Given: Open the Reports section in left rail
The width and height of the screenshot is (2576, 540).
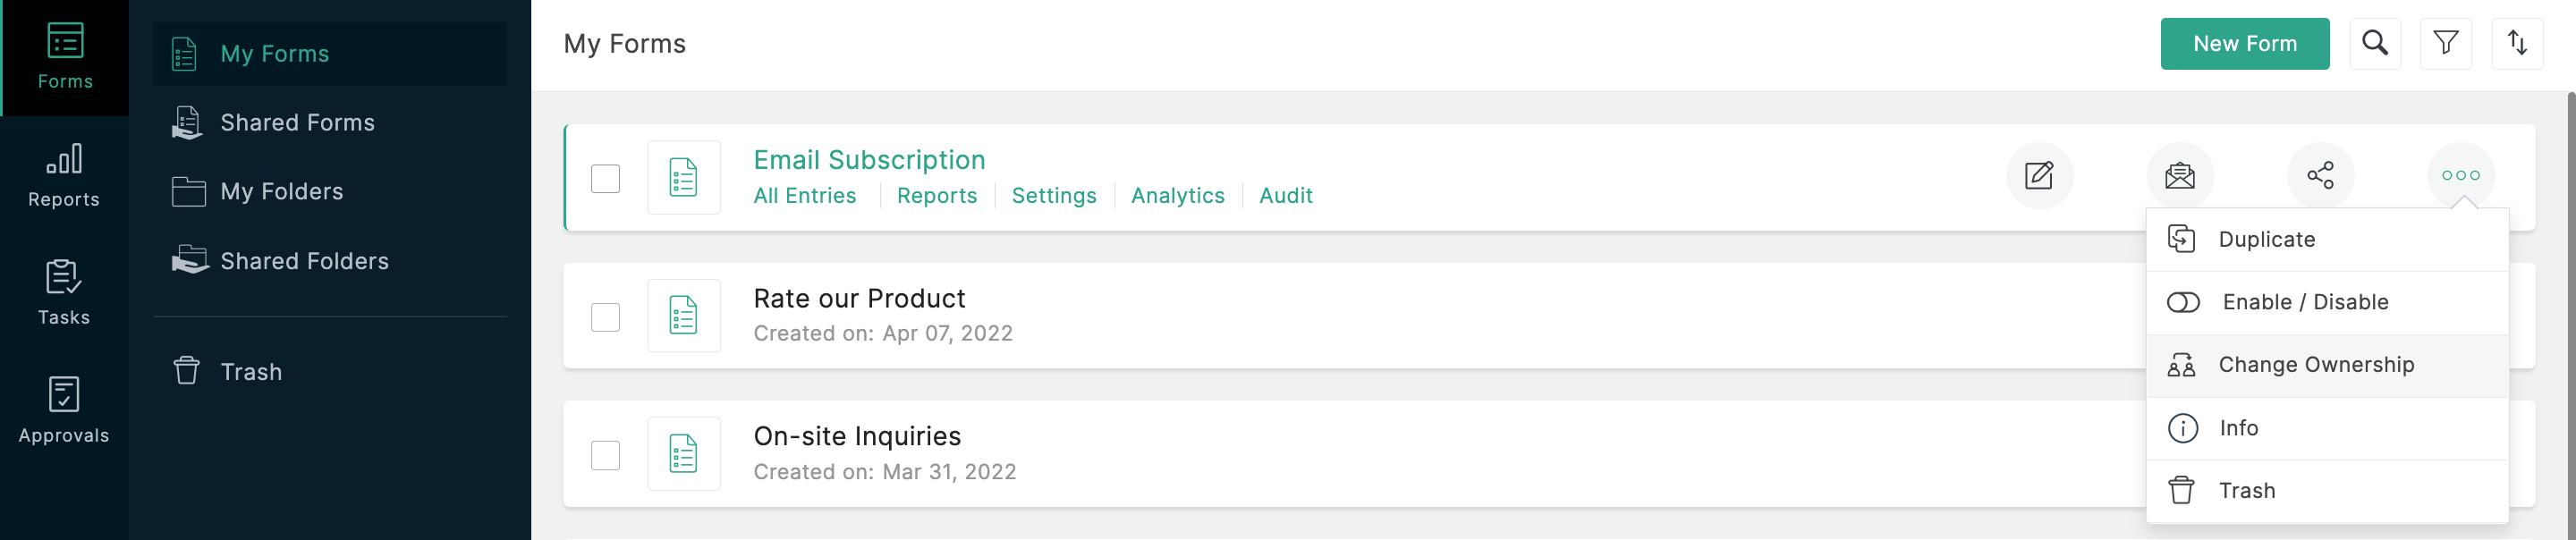Looking at the screenshot, I should click(64, 175).
